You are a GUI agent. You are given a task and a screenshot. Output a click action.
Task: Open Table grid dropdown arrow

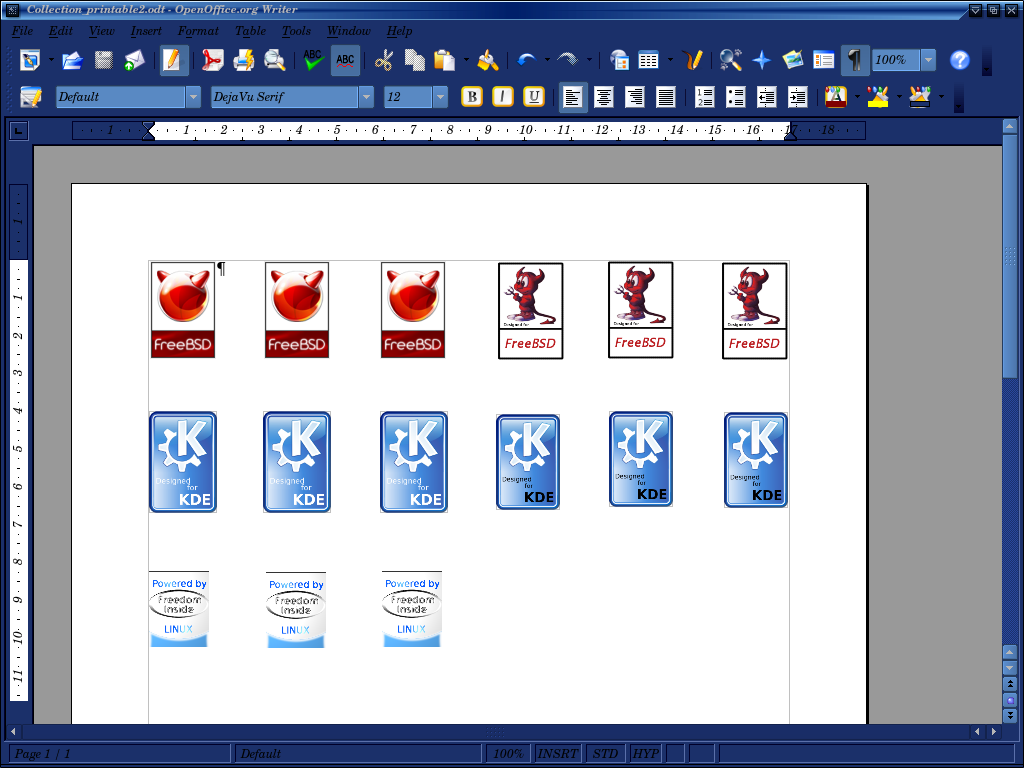click(x=670, y=60)
